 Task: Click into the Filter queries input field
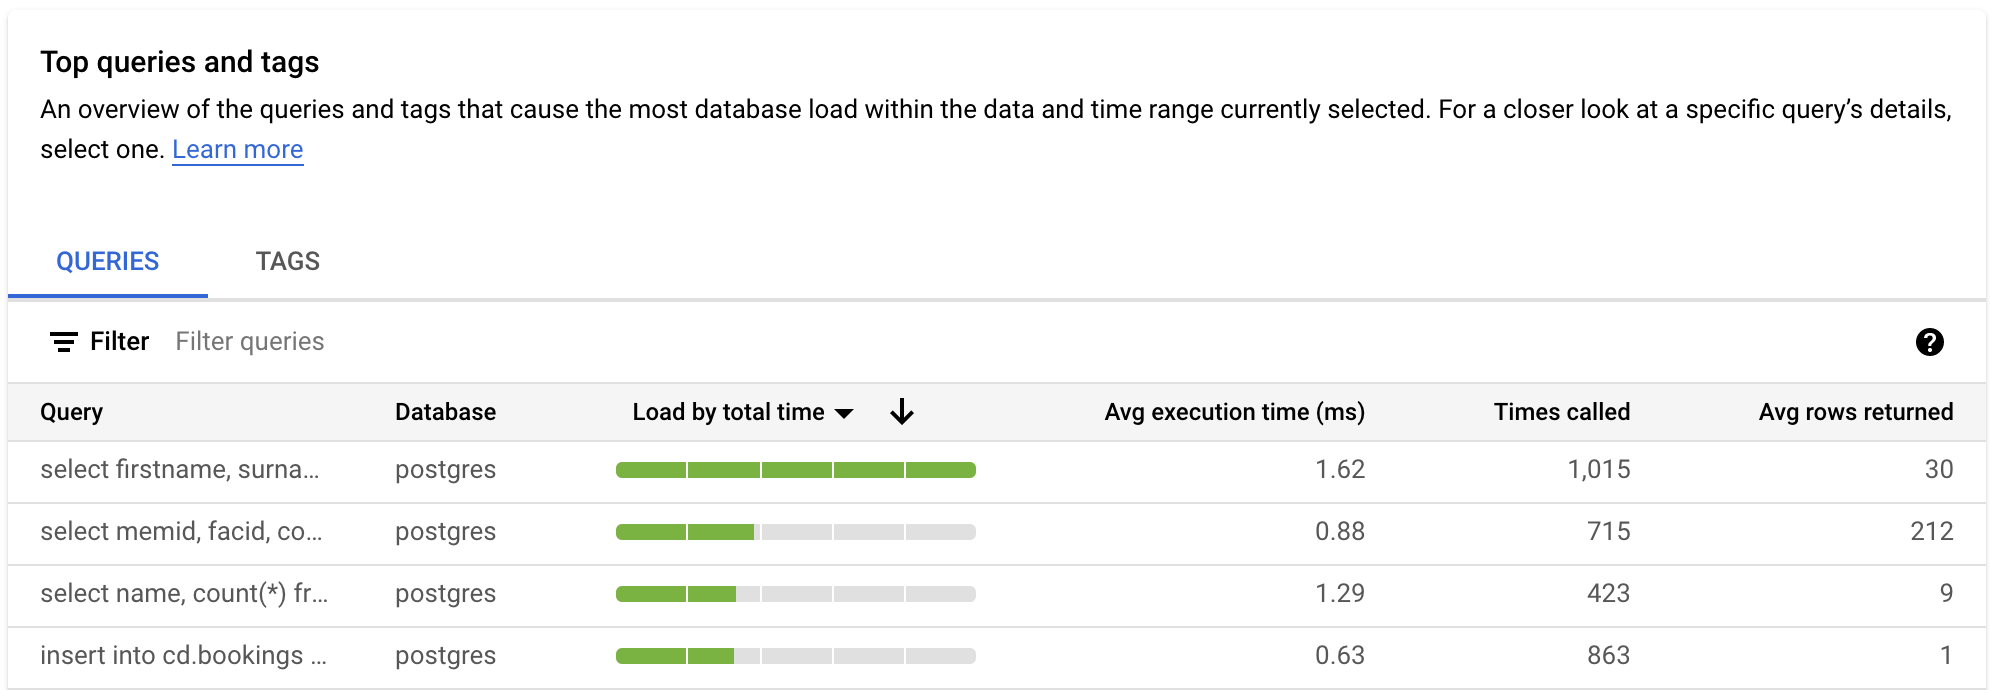249,341
